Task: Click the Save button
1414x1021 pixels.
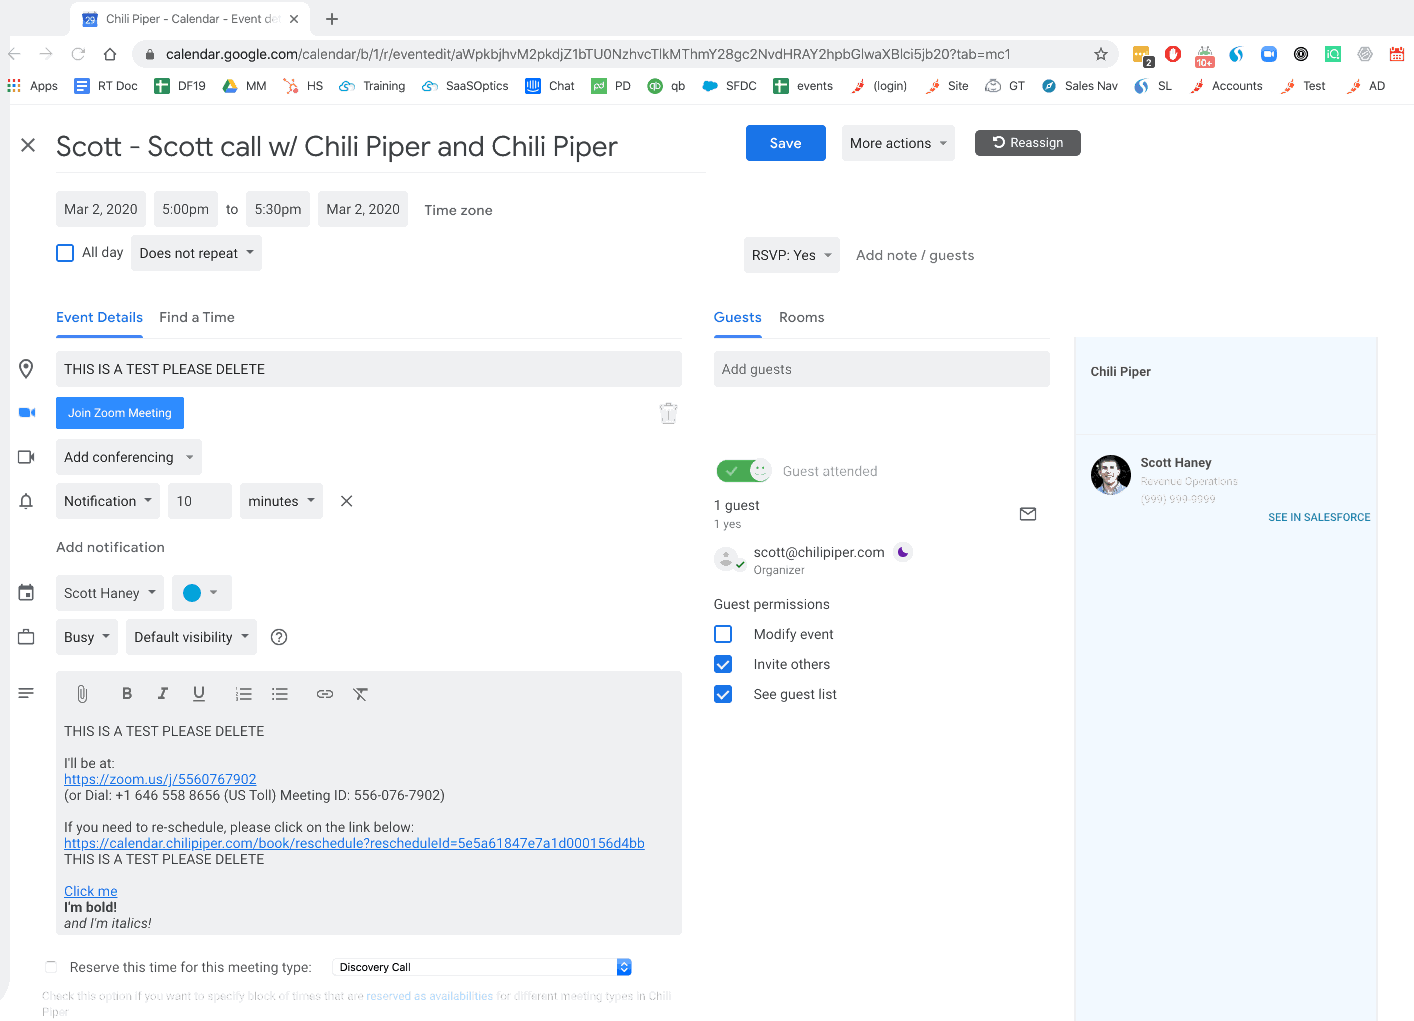Action: [786, 143]
